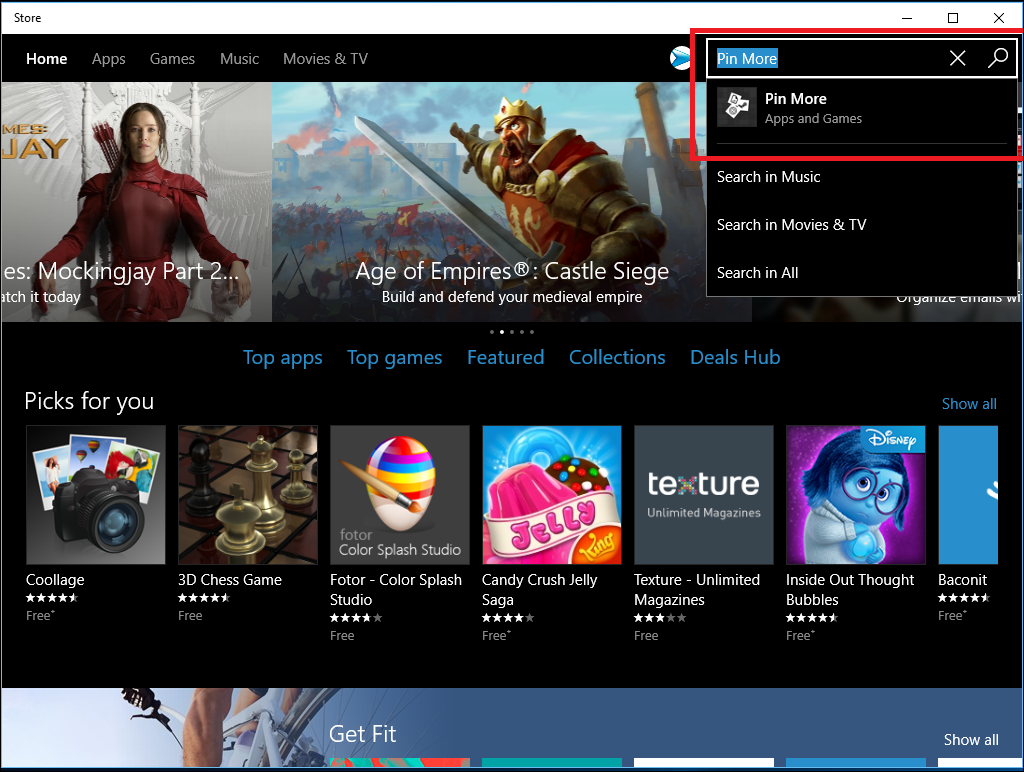Click the magnifier search icon
This screenshot has height=772, width=1024.
pos(997,58)
